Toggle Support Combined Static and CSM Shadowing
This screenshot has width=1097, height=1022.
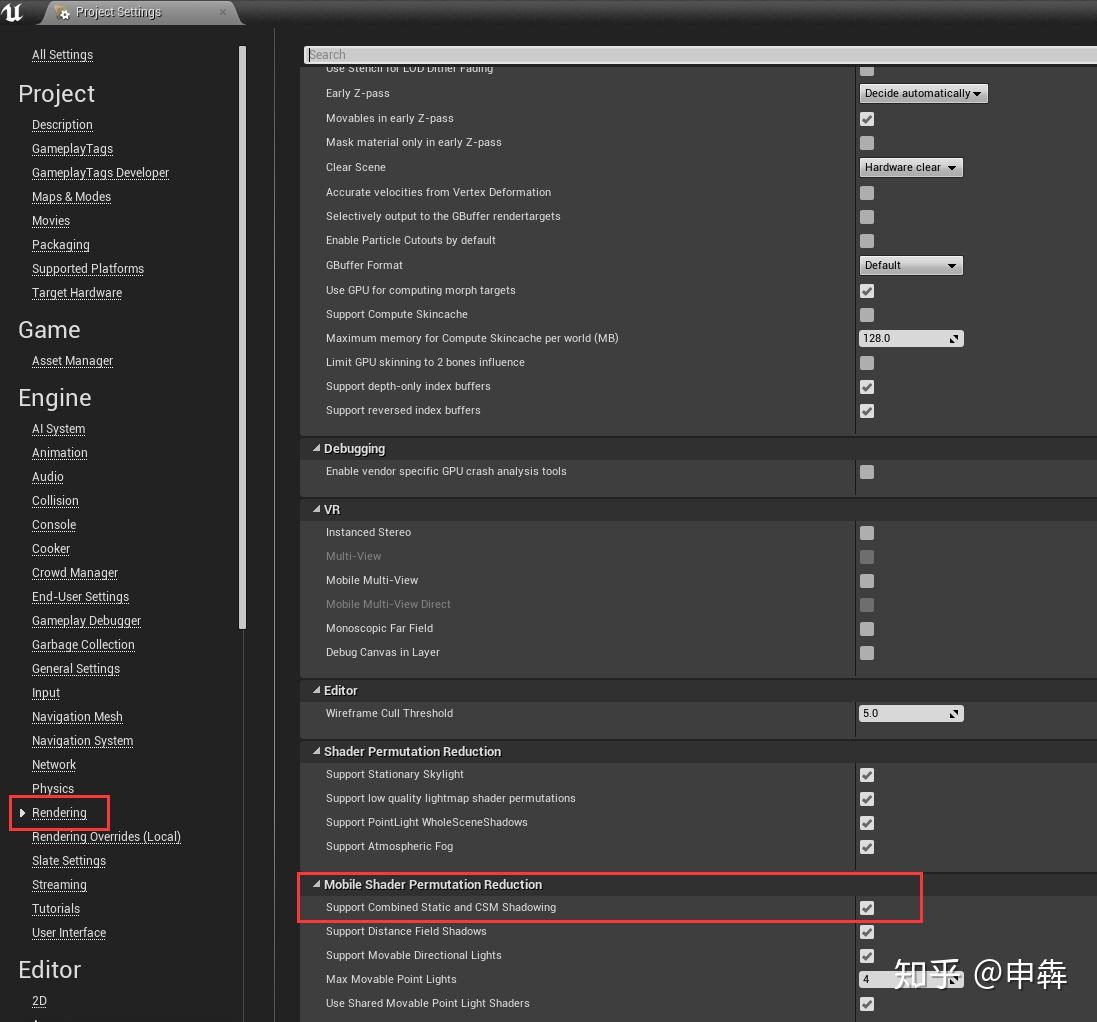[x=866, y=907]
